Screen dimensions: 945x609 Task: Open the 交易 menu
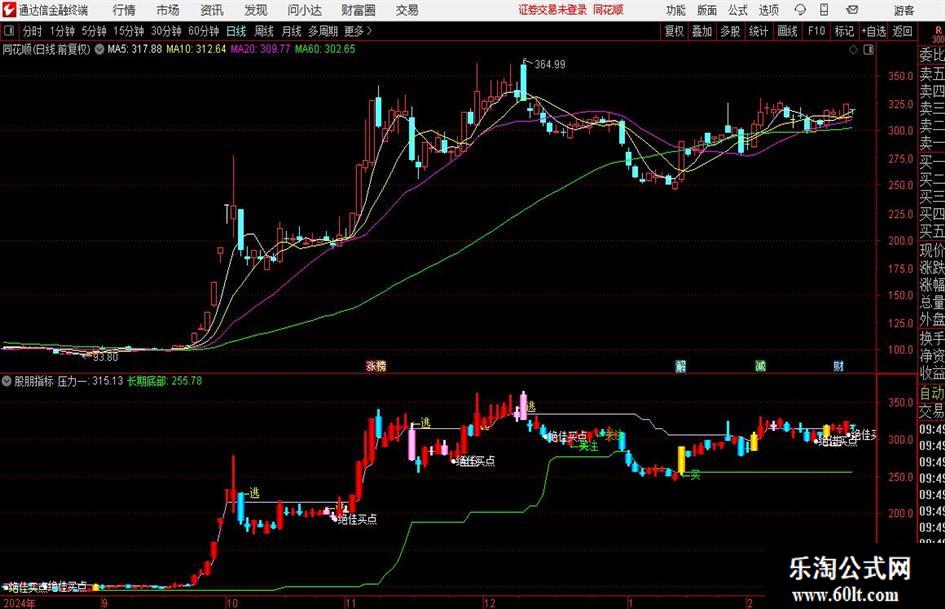coord(407,10)
